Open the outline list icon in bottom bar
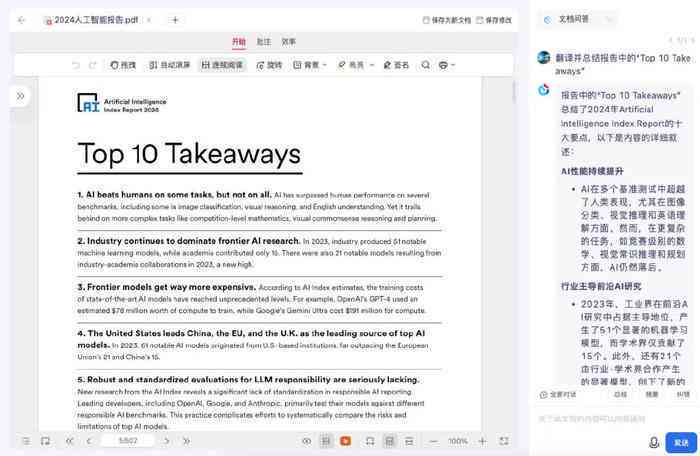700x456 pixels. tap(26, 441)
